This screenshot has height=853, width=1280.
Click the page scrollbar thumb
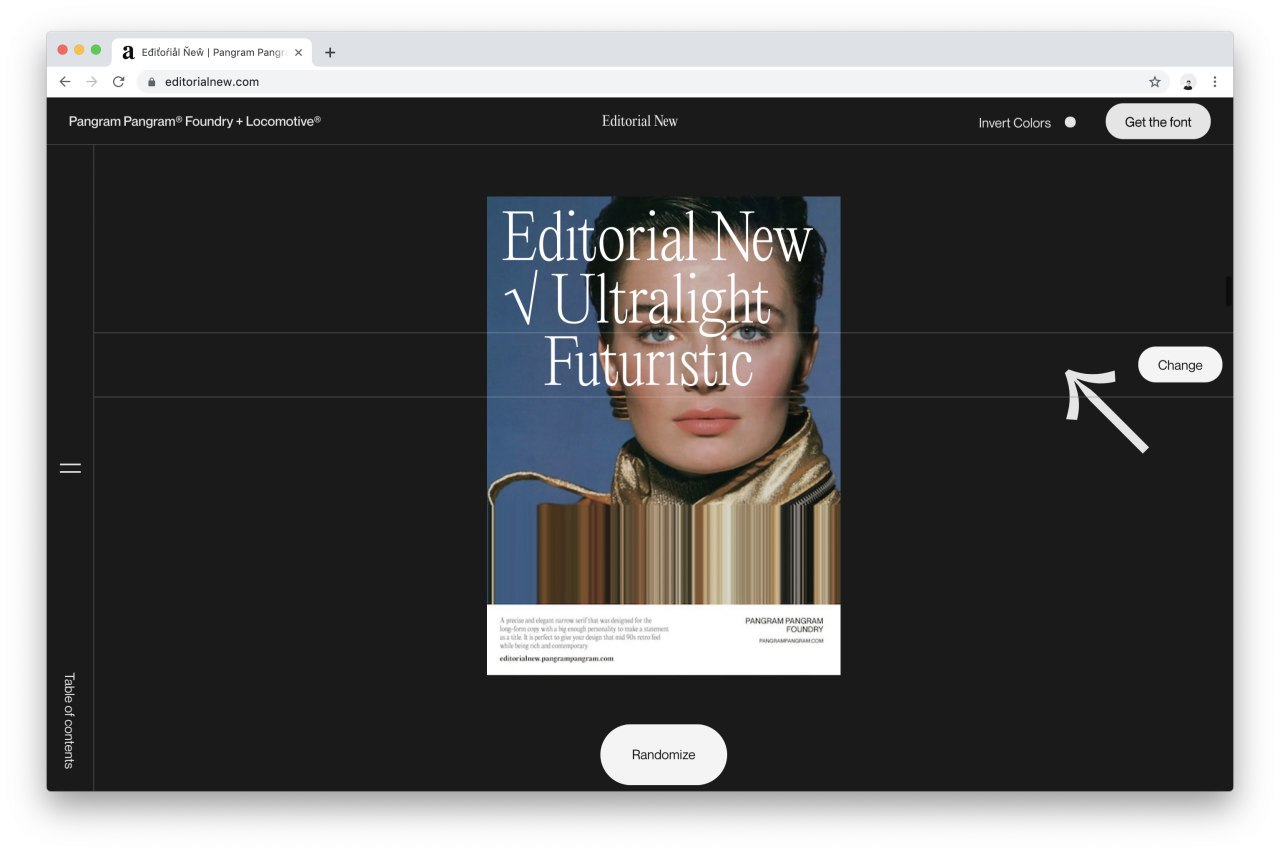tap(1229, 291)
